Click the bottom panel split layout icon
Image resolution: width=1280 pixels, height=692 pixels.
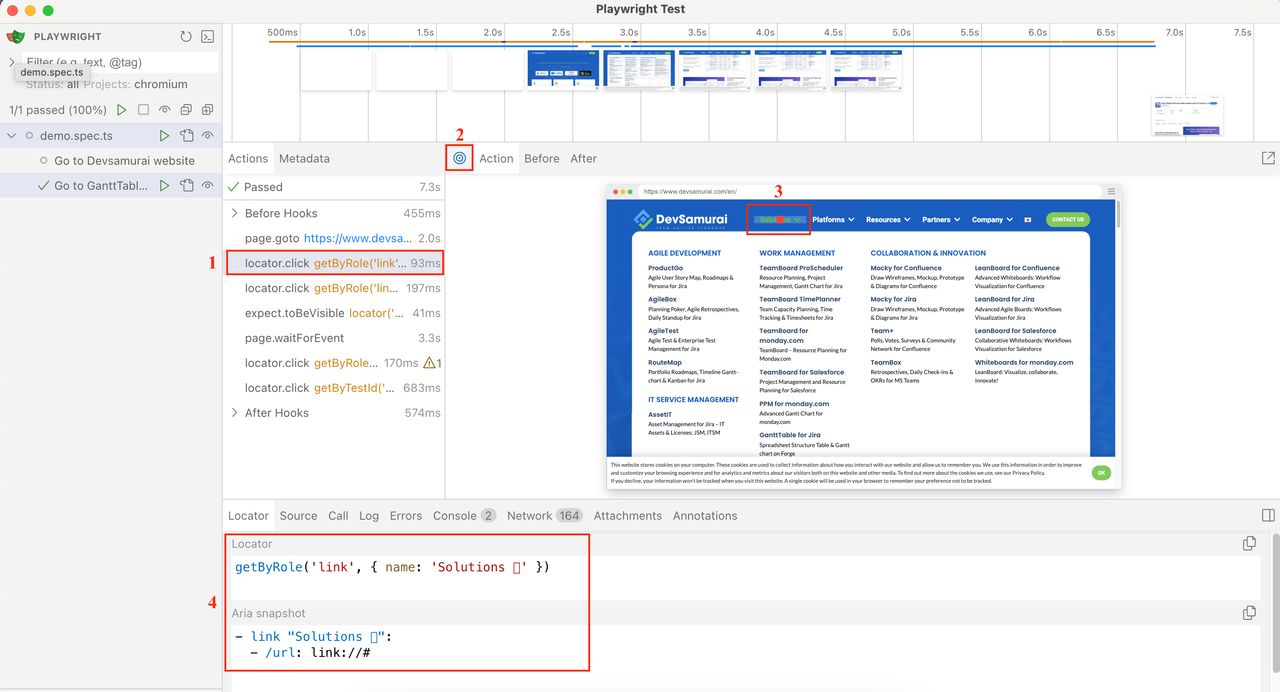tap(1269, 515)
